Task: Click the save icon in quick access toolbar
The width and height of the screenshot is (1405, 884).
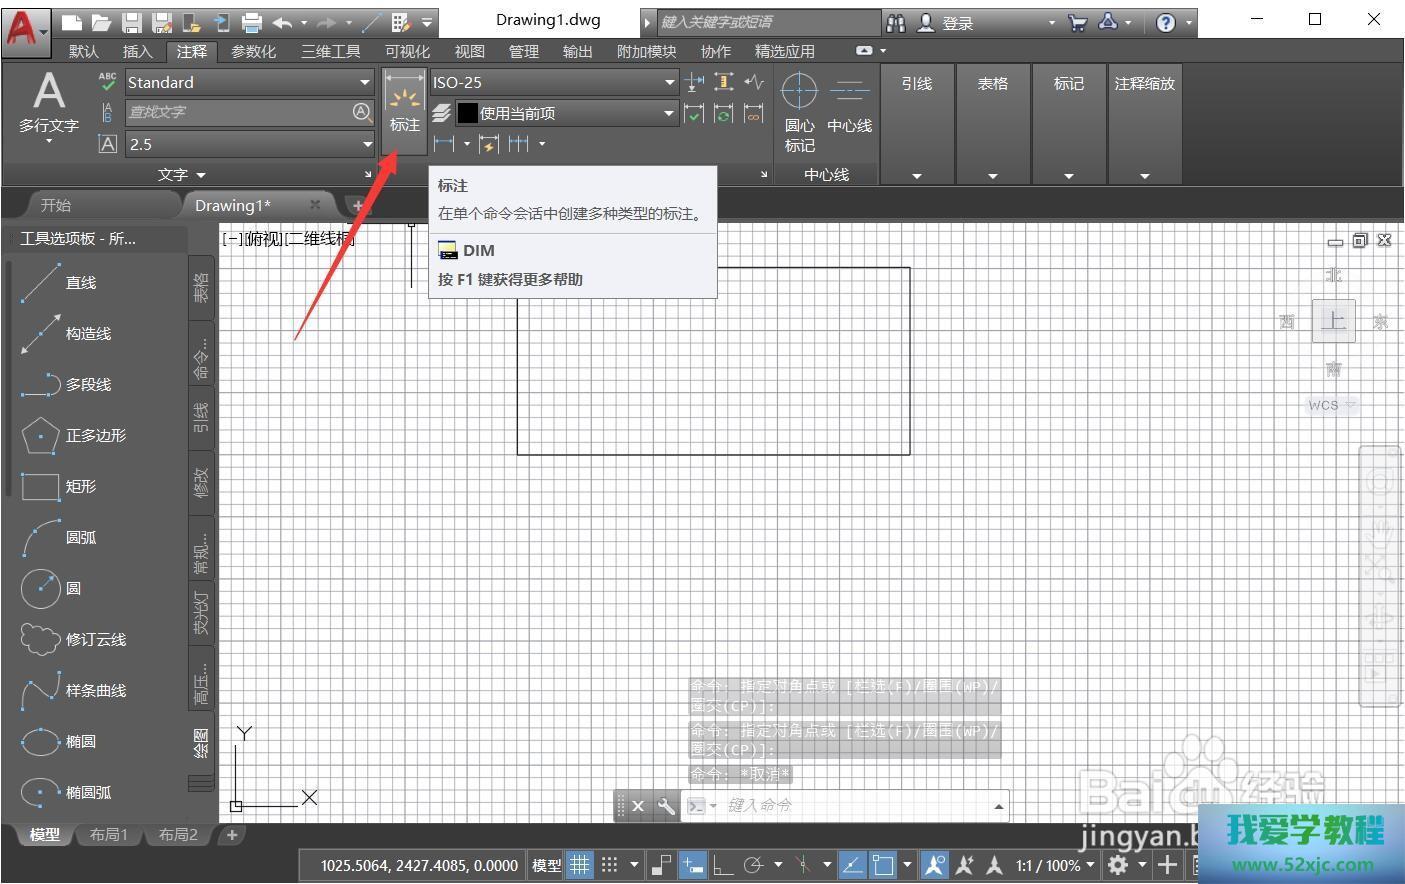Action: (x=131, y=22)
